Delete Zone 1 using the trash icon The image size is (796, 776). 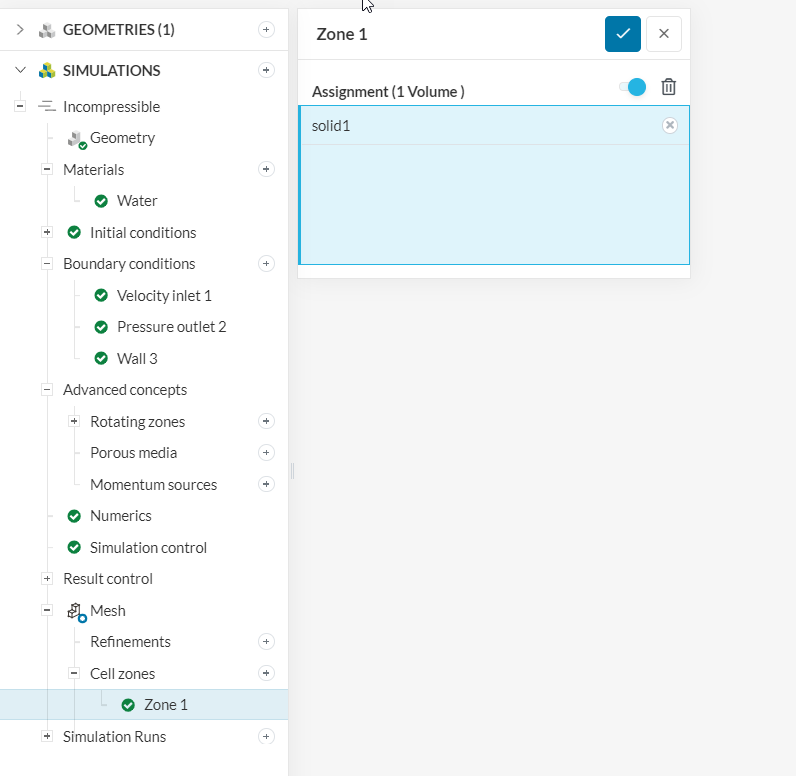click(x=669, y=88)
